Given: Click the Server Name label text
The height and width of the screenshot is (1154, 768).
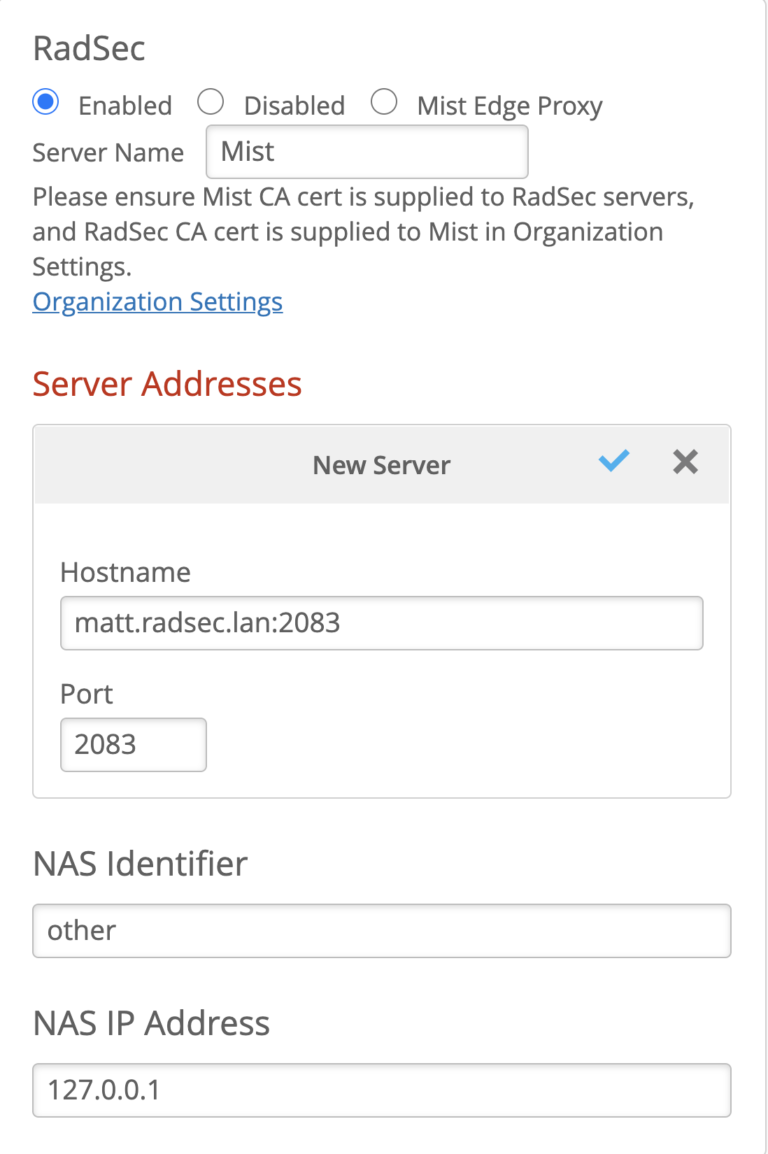Looking at the screenshot, I should (108, 153).
